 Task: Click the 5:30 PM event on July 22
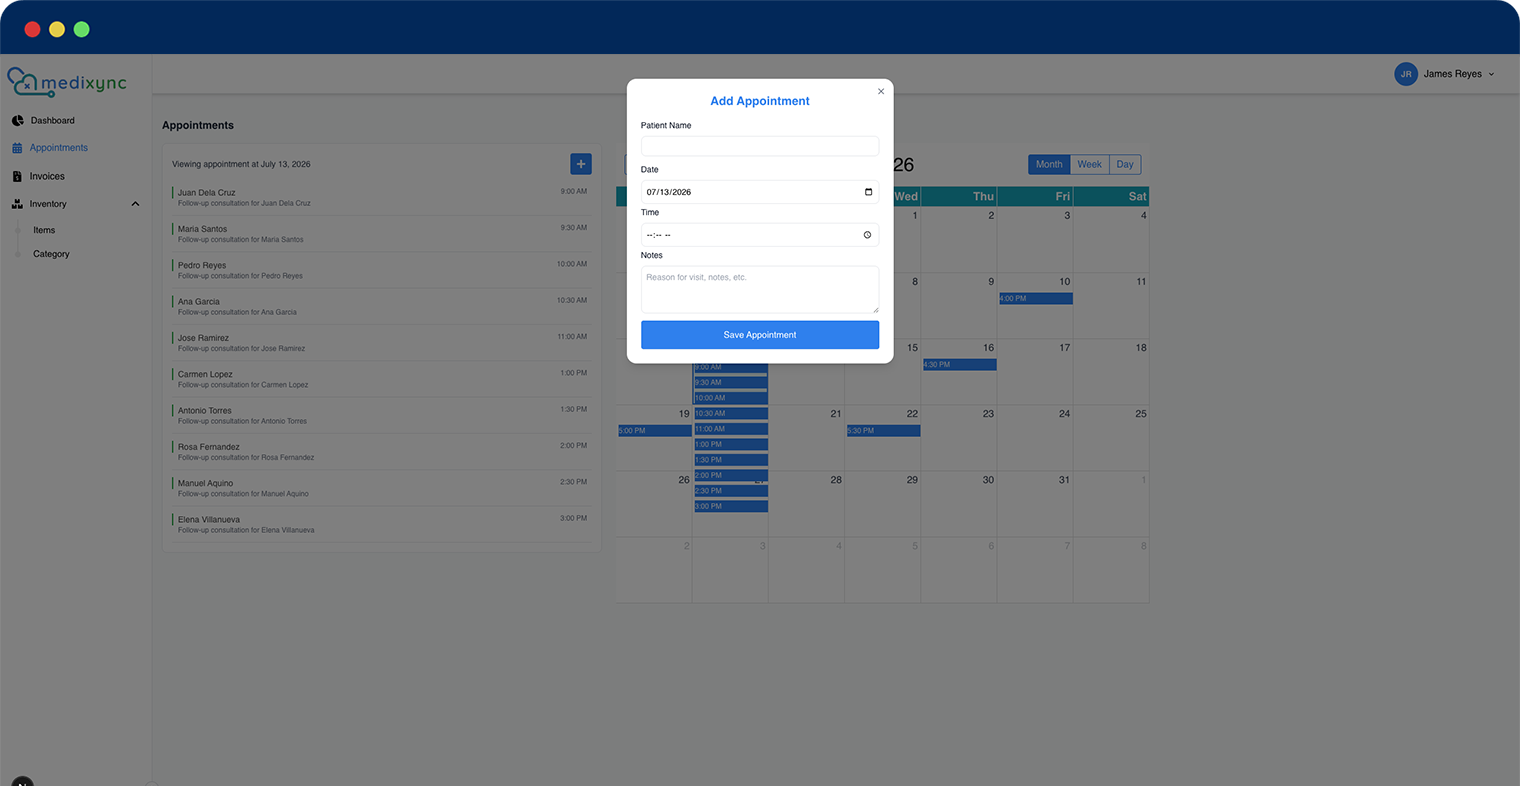pyautogui.click(x=883, y=431)
